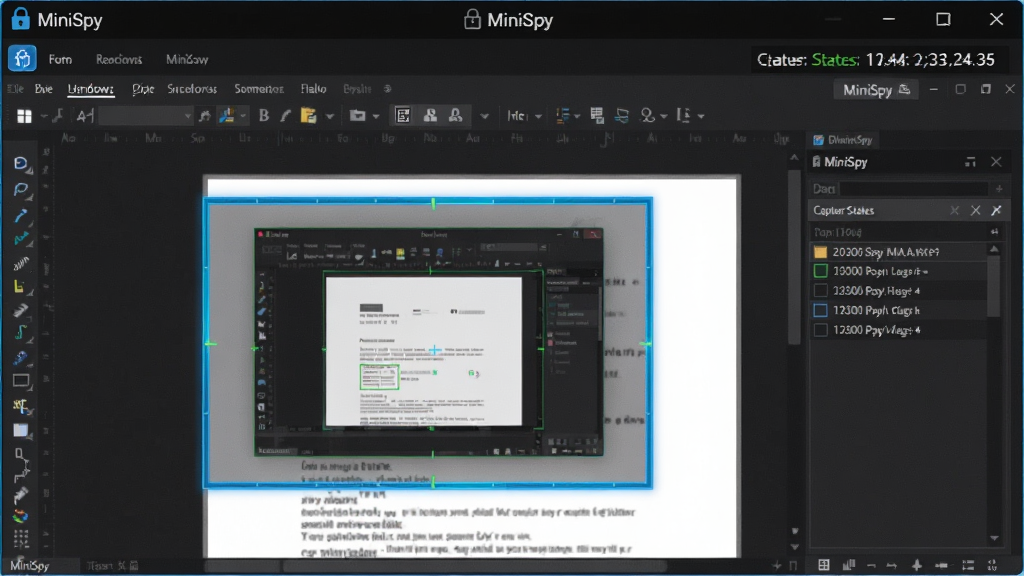
Task: Open the dropdown beside the Hc toolbar label
Action: 538,116
